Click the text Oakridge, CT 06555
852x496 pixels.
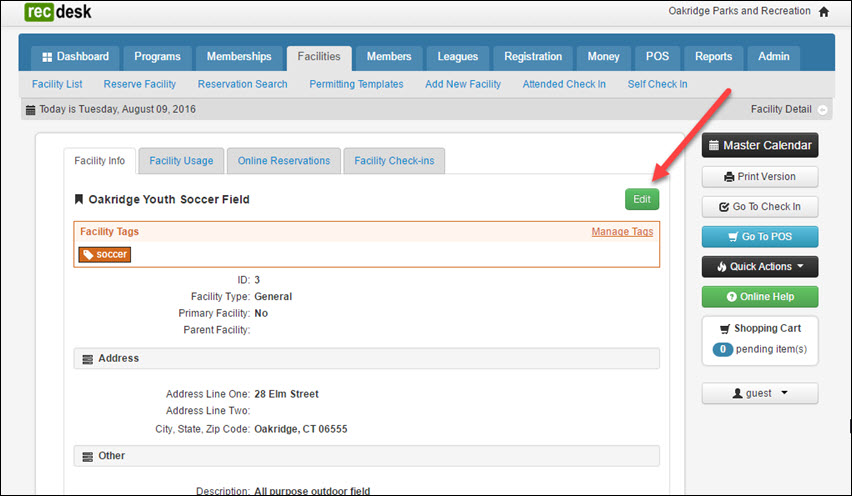(300, 429)
